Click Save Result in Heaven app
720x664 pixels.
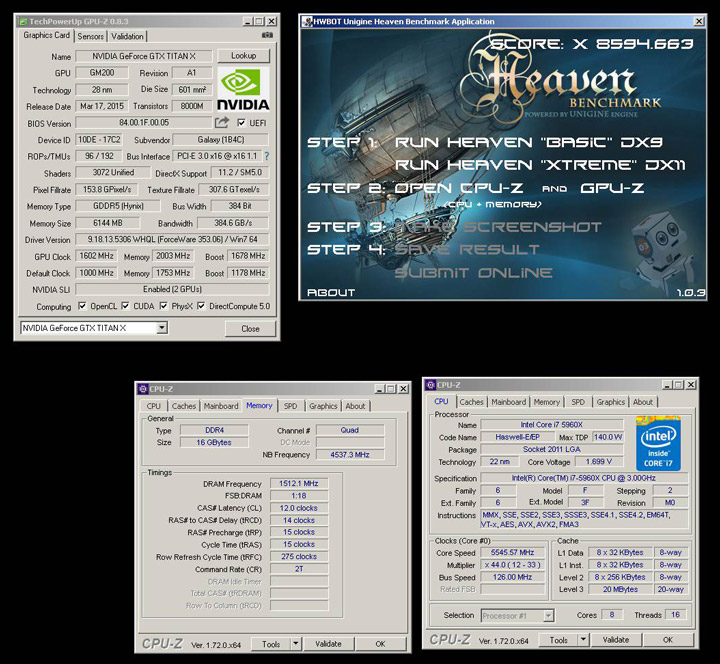[467, 249]
